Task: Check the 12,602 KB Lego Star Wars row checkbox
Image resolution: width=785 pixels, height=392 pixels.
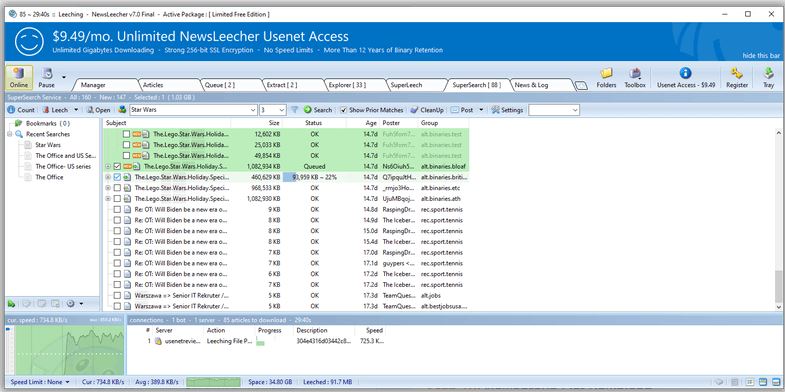Action: coord(127,134)
